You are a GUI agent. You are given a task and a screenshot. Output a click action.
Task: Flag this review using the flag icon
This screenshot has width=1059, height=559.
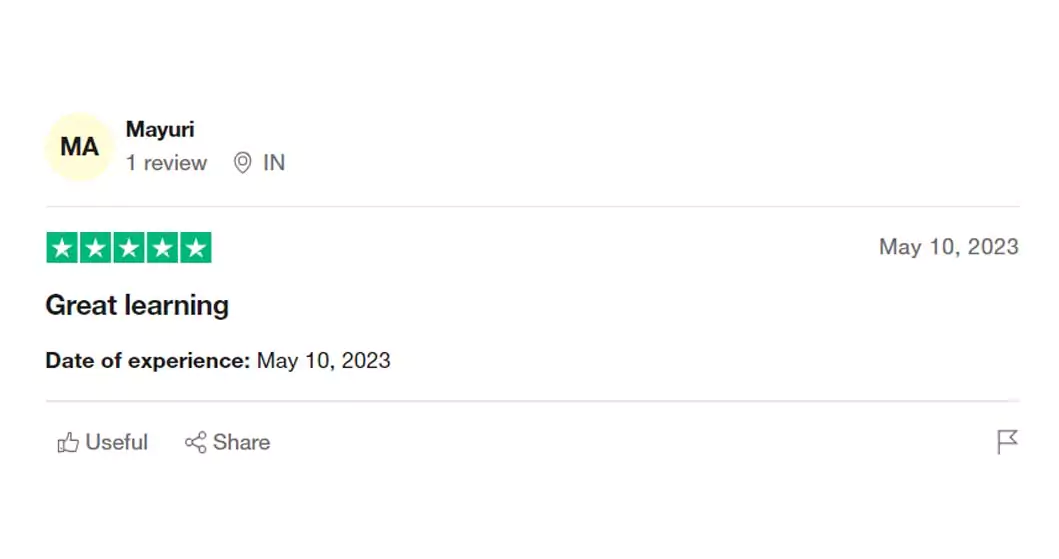1007,442
